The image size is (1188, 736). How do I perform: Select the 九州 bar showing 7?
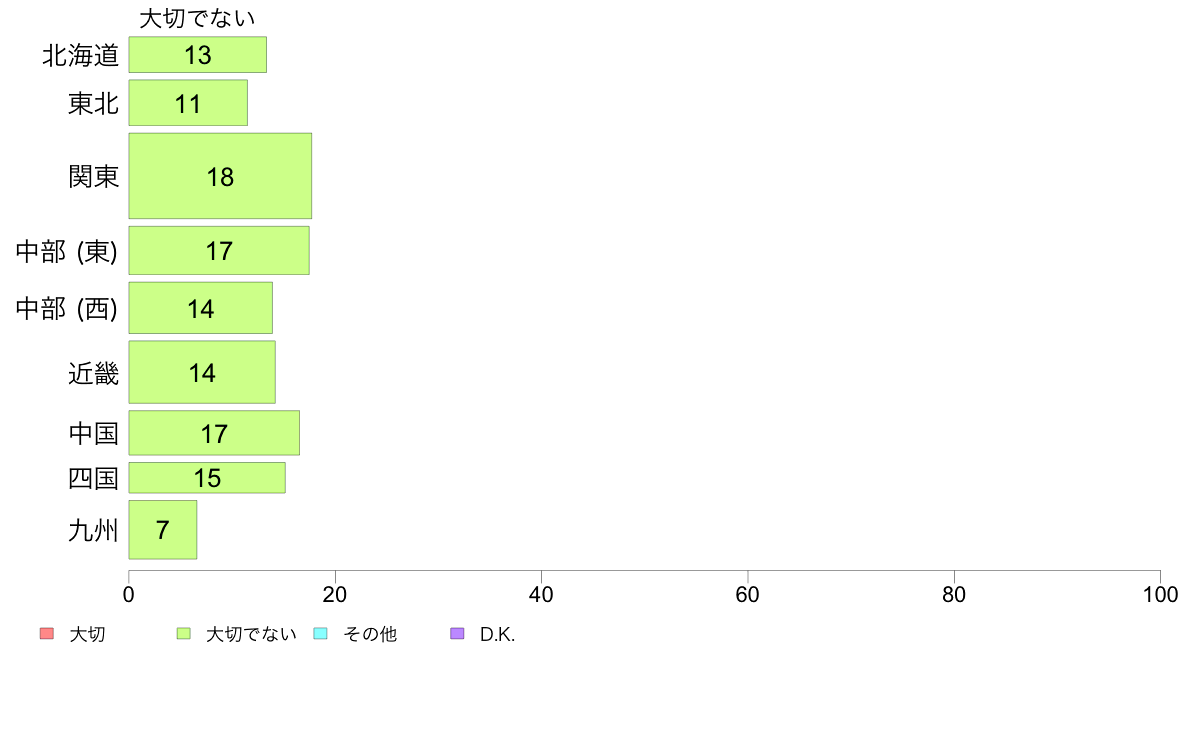click(x=163, y=530)
